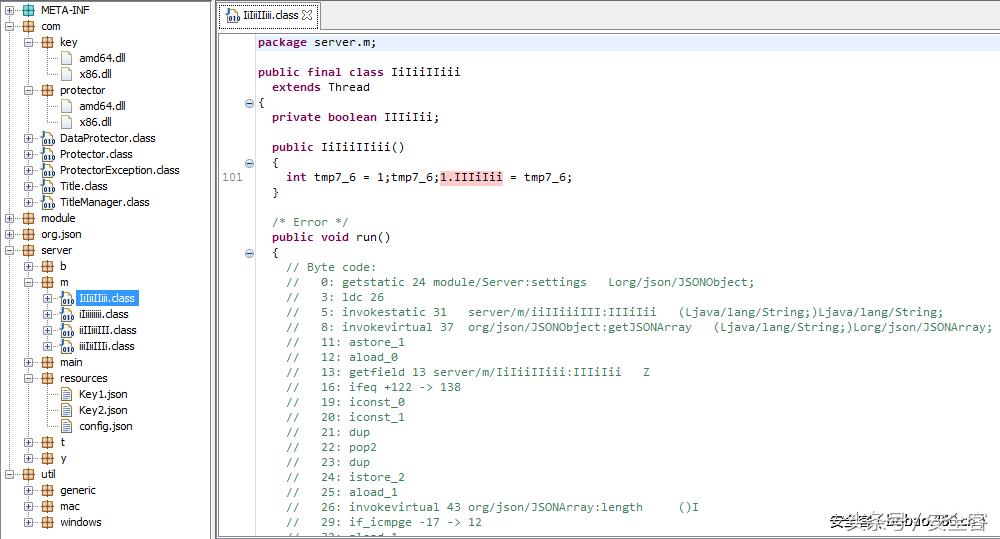Click the Key1.json file icon
The height and width of the screenshot is (539, 1000).
pos(67,394)
